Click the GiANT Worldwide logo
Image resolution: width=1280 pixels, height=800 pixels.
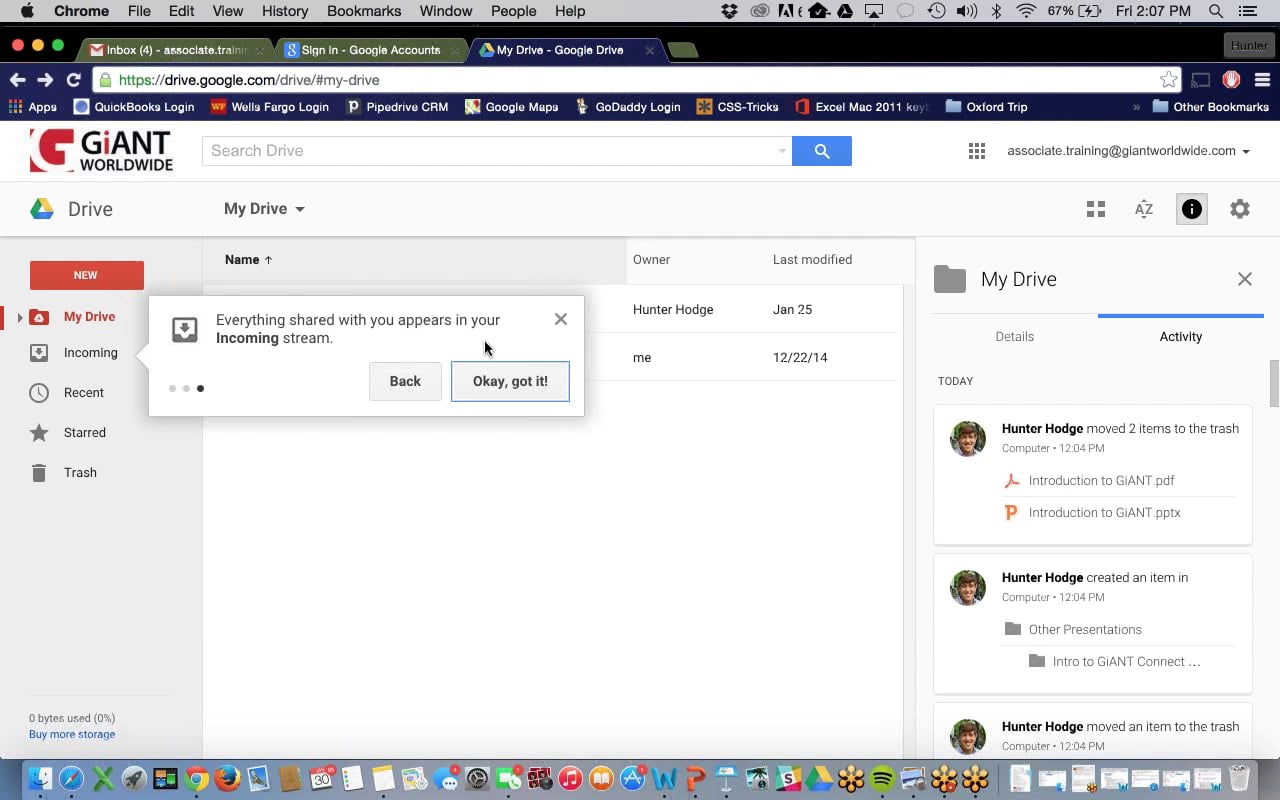pyautogui.click(x=101, y=150)
